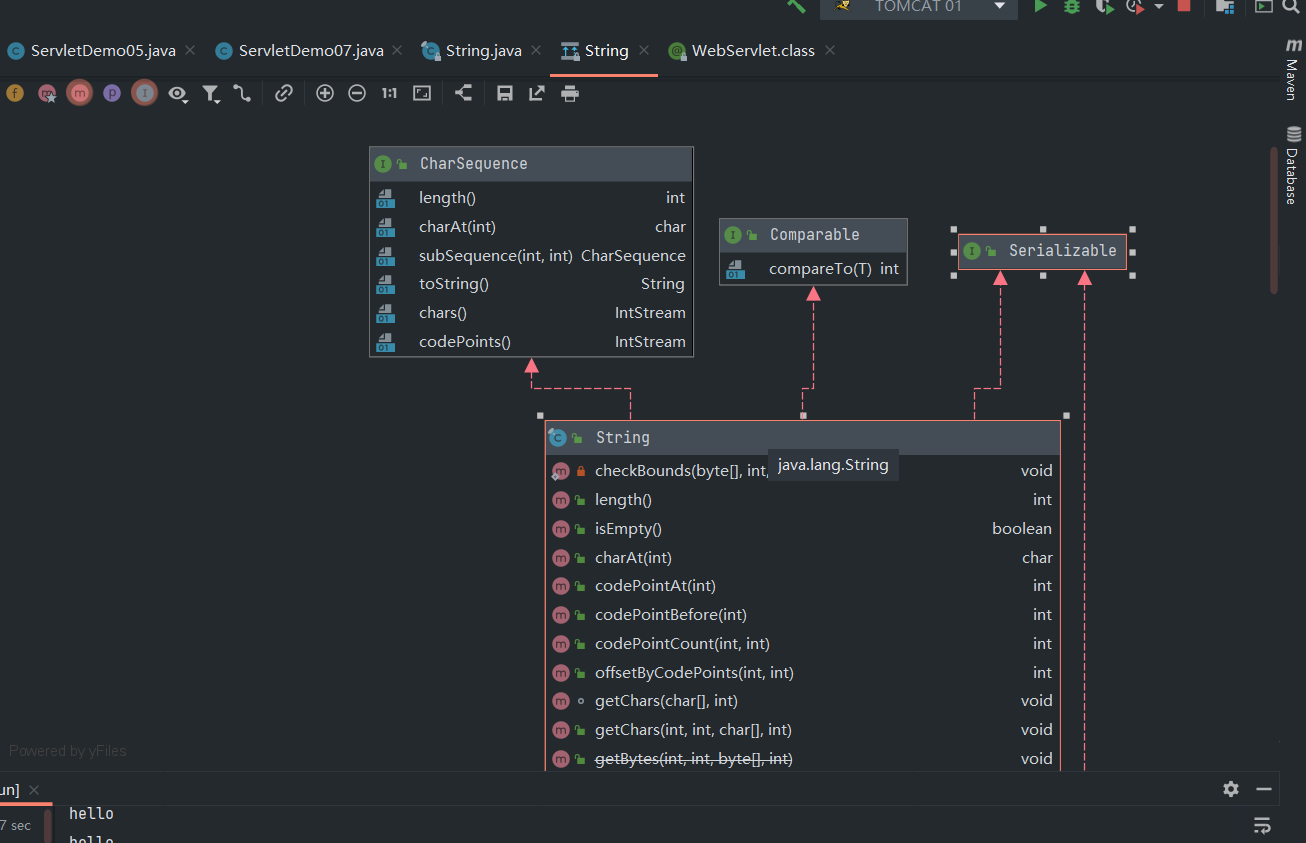Expand the profiler options dropdown arrow
The image size is (1306, 843).
[1159, 6]
